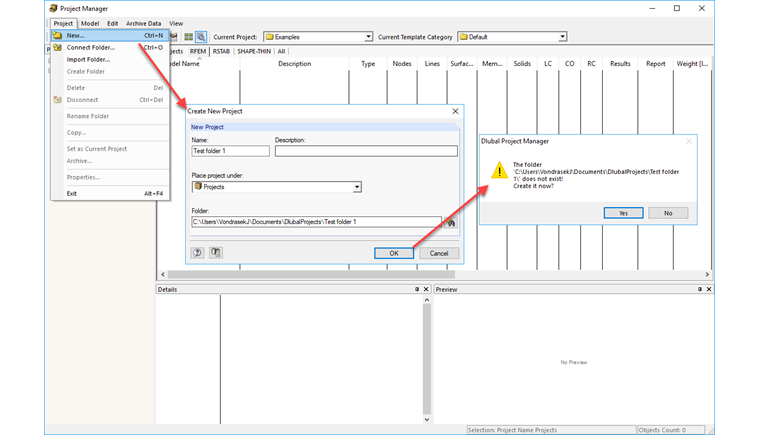Sort by the Type column header
Viewport: 760px width, 435px height.
368,64
